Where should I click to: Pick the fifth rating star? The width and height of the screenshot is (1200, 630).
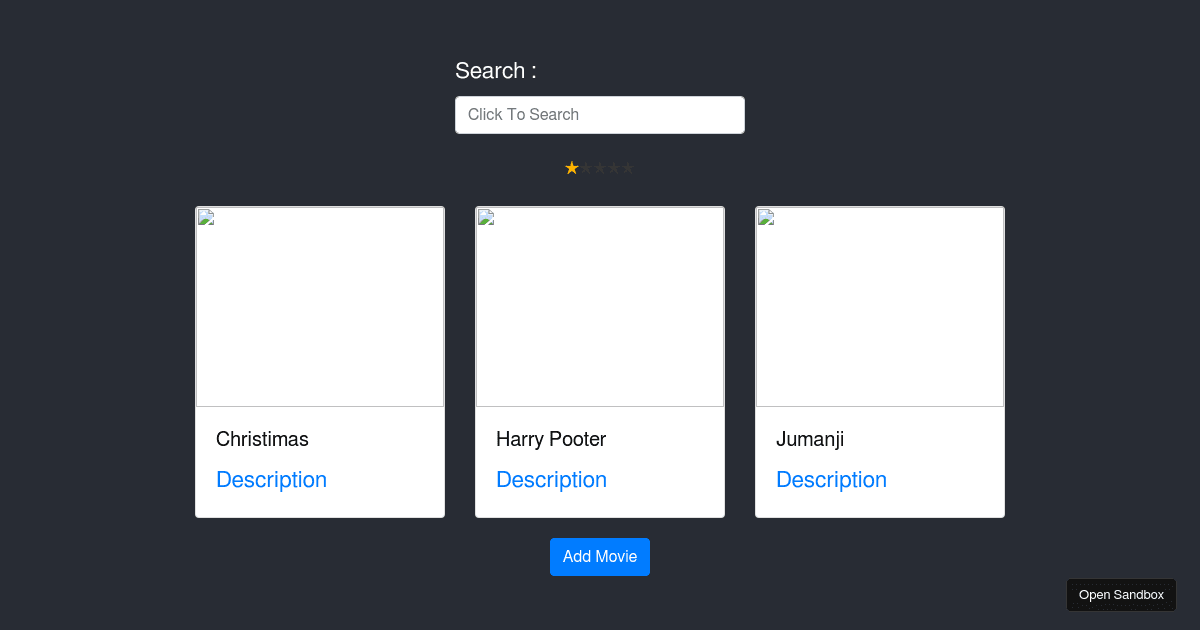(628, 168)
